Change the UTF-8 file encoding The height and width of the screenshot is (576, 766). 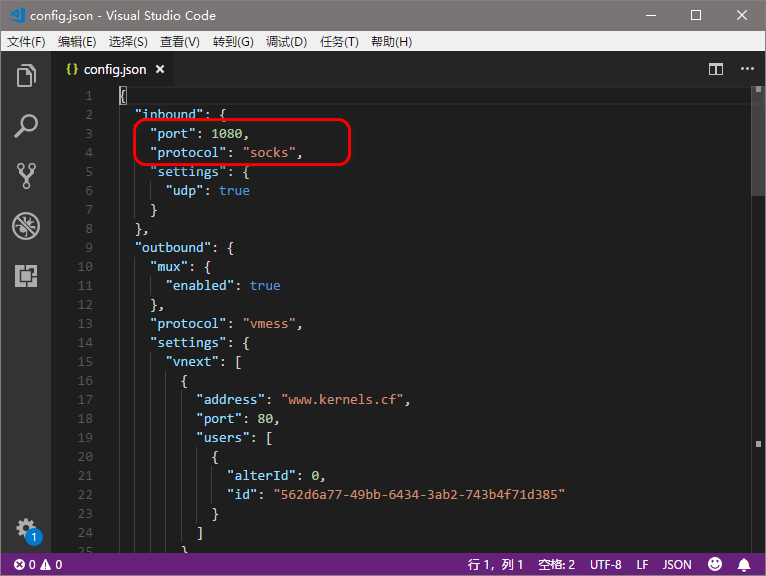(606, 565)
